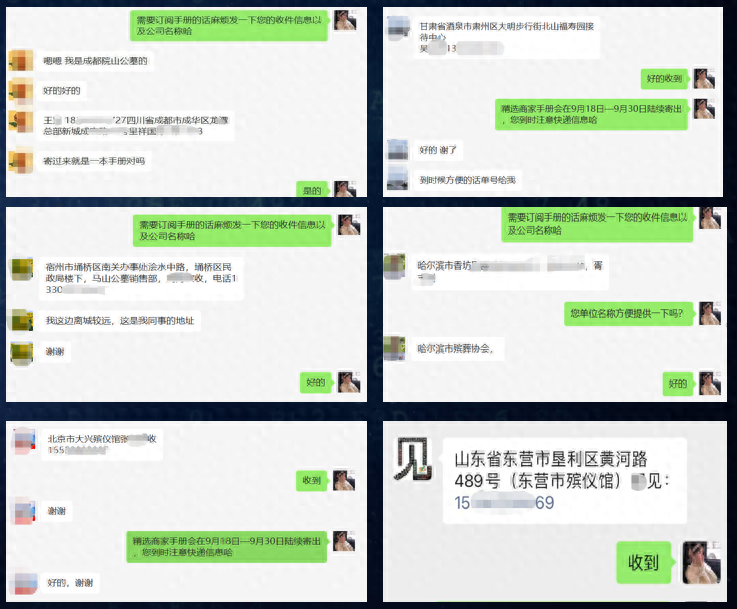Open woman avatar beside the 东营 chat's 收到 reply
The height and width of the screenshot is (609, 737).
pos(701,562)
